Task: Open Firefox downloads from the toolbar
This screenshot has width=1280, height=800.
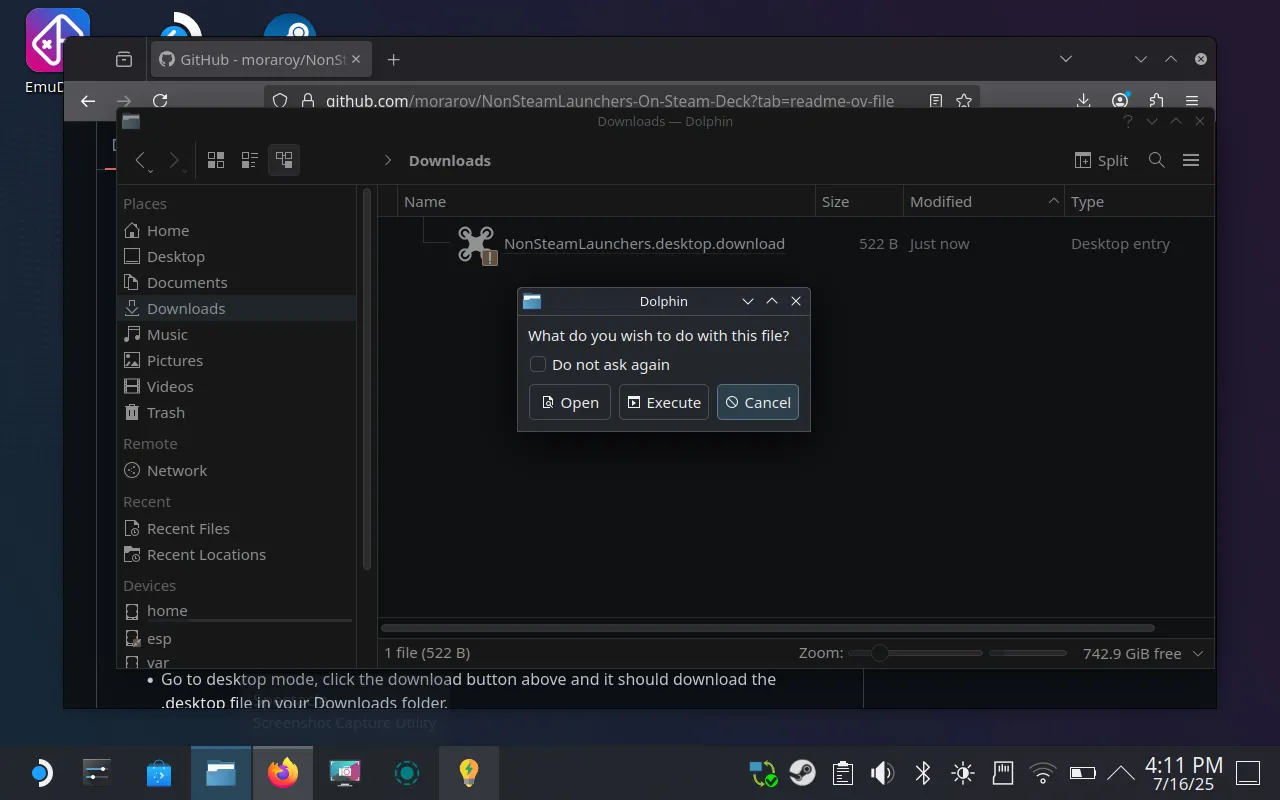Action: tap(1083, 101)
